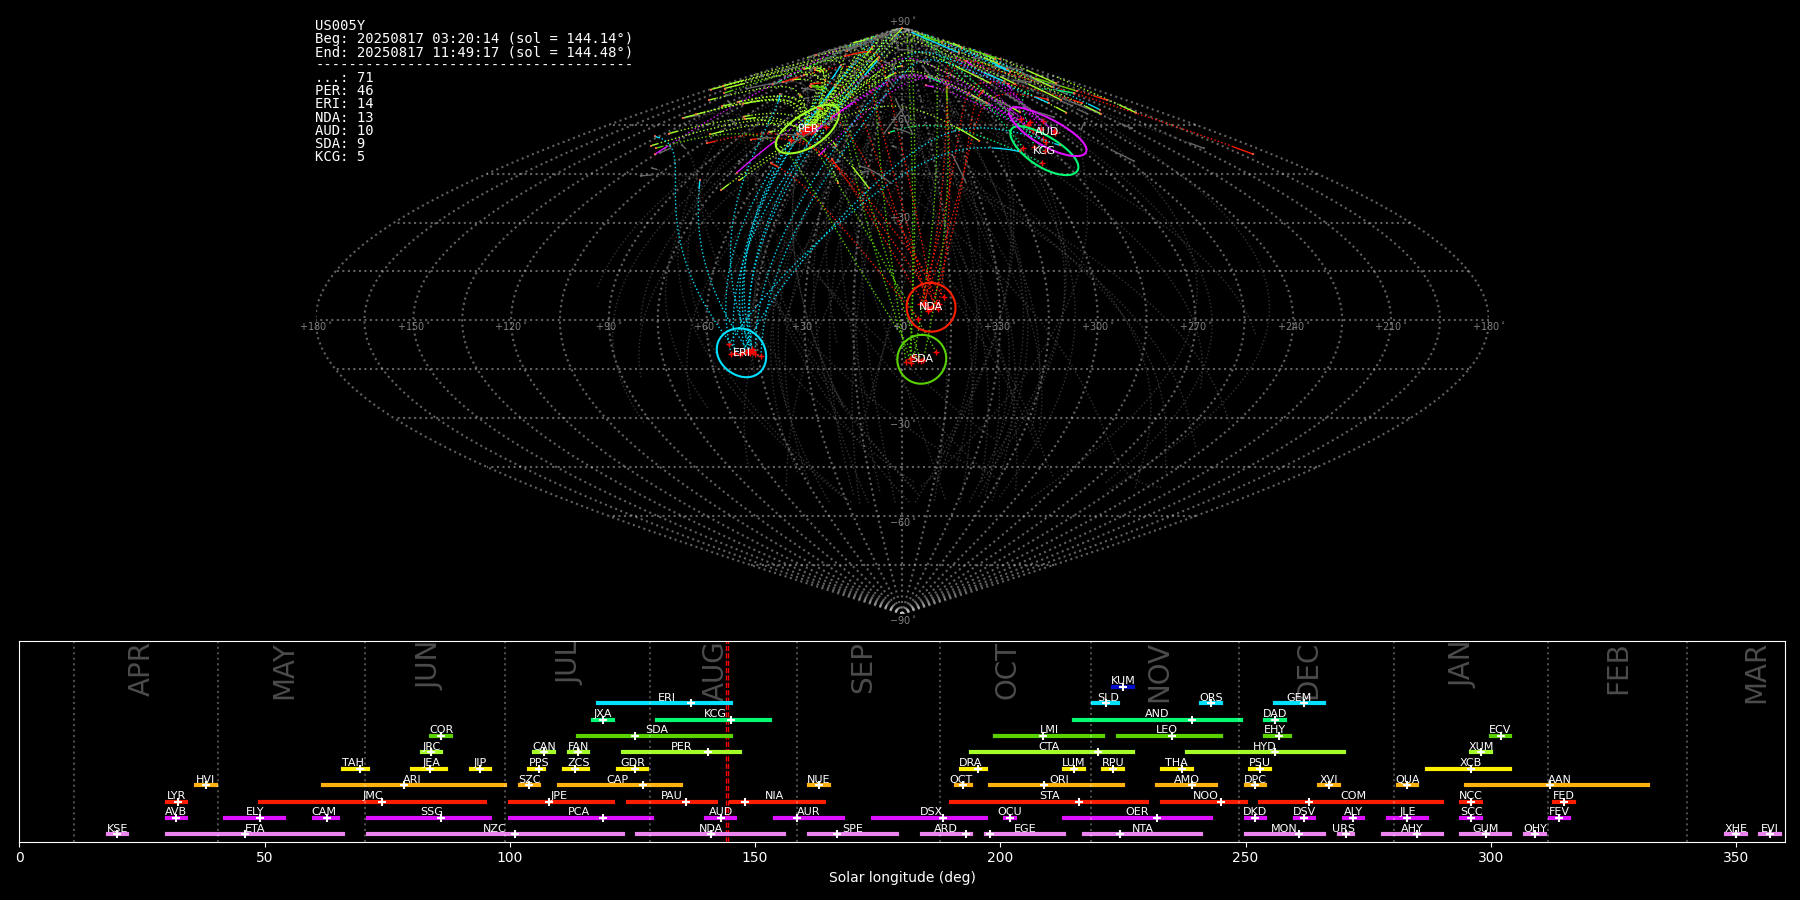This screenshot has width=1800, height=900.
Task: Click the KCG activity bar in timeline
Action: (x=713, y=719)
